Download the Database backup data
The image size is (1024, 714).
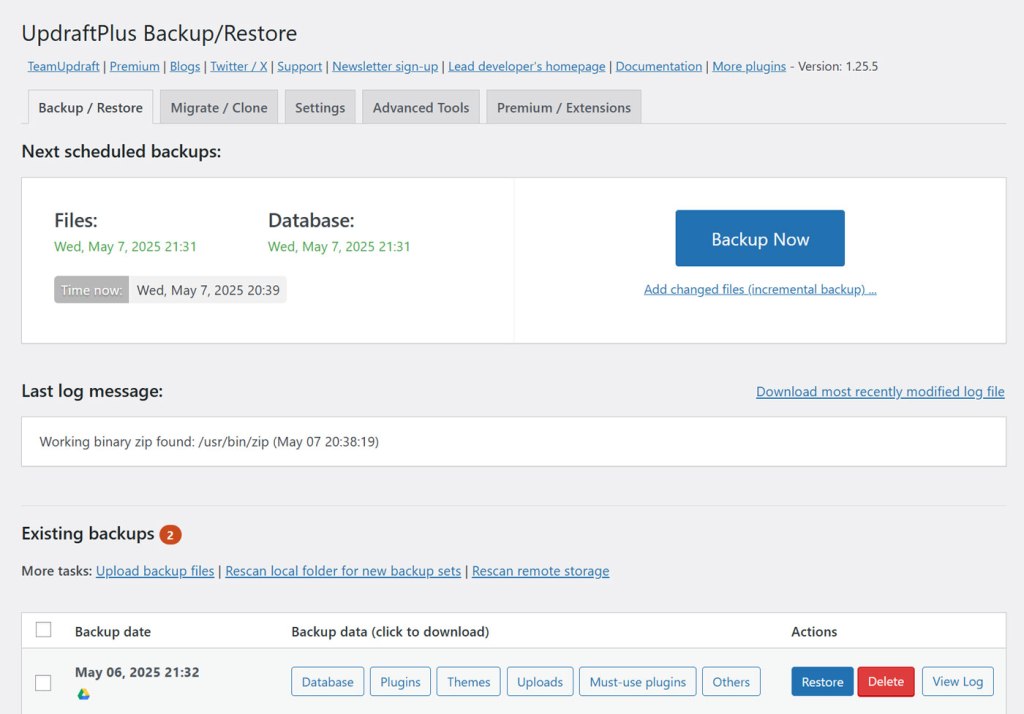click(328, 682)
